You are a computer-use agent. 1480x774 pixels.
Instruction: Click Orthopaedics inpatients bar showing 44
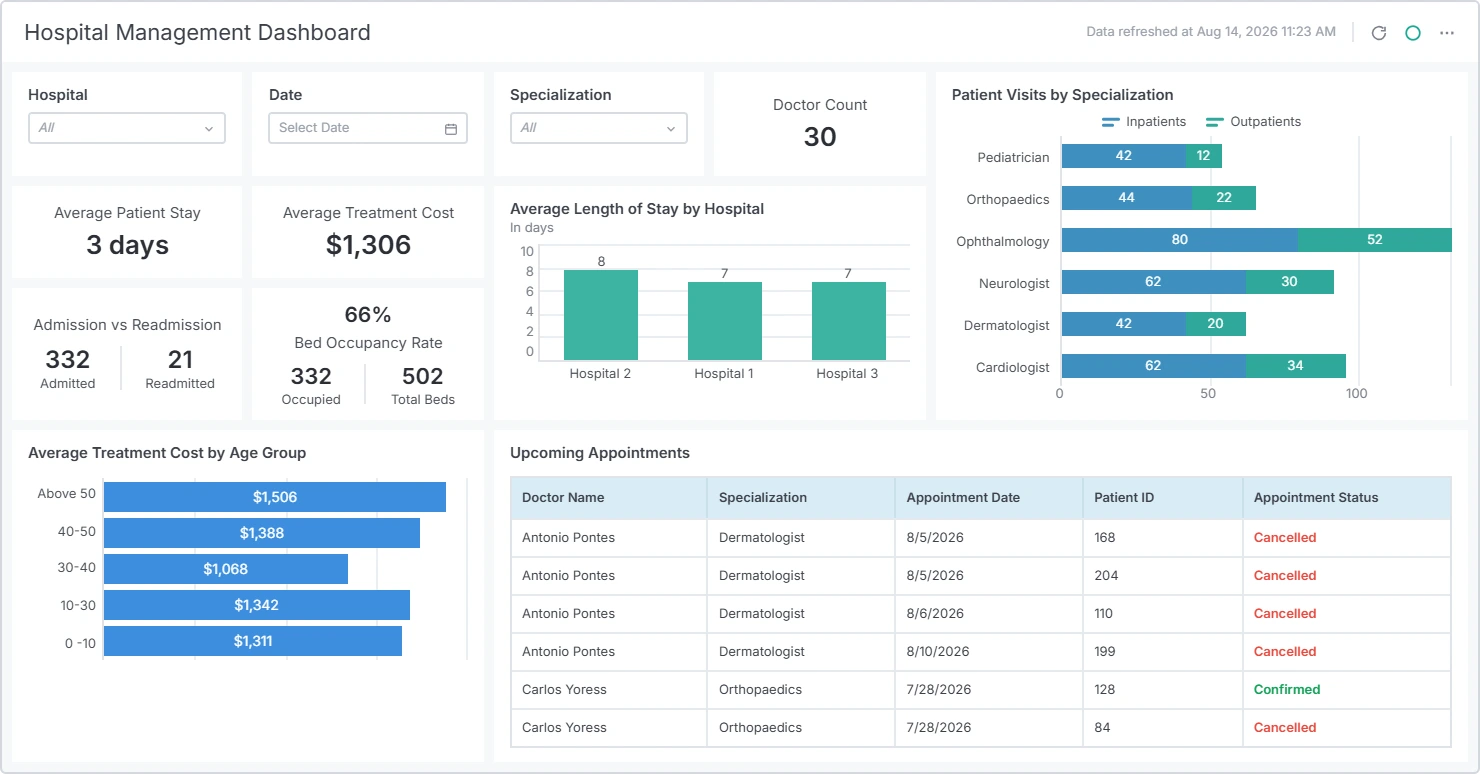1127,198
